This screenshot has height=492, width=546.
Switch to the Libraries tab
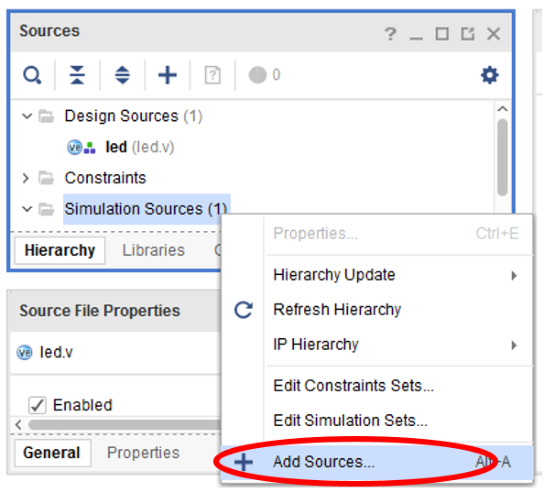(153, 250)
